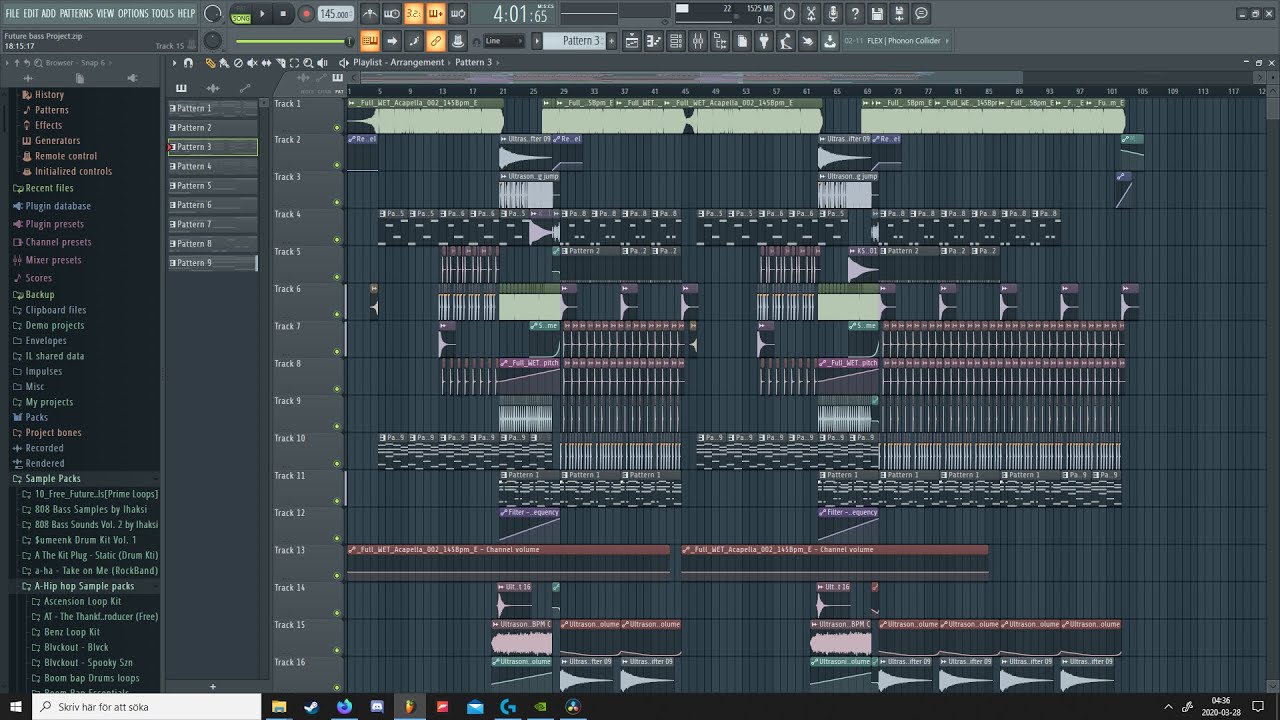Switch between Pat and Song mode
This screenshot has width=1280, height=720.
pyautogui.click(x=241, y=14)
